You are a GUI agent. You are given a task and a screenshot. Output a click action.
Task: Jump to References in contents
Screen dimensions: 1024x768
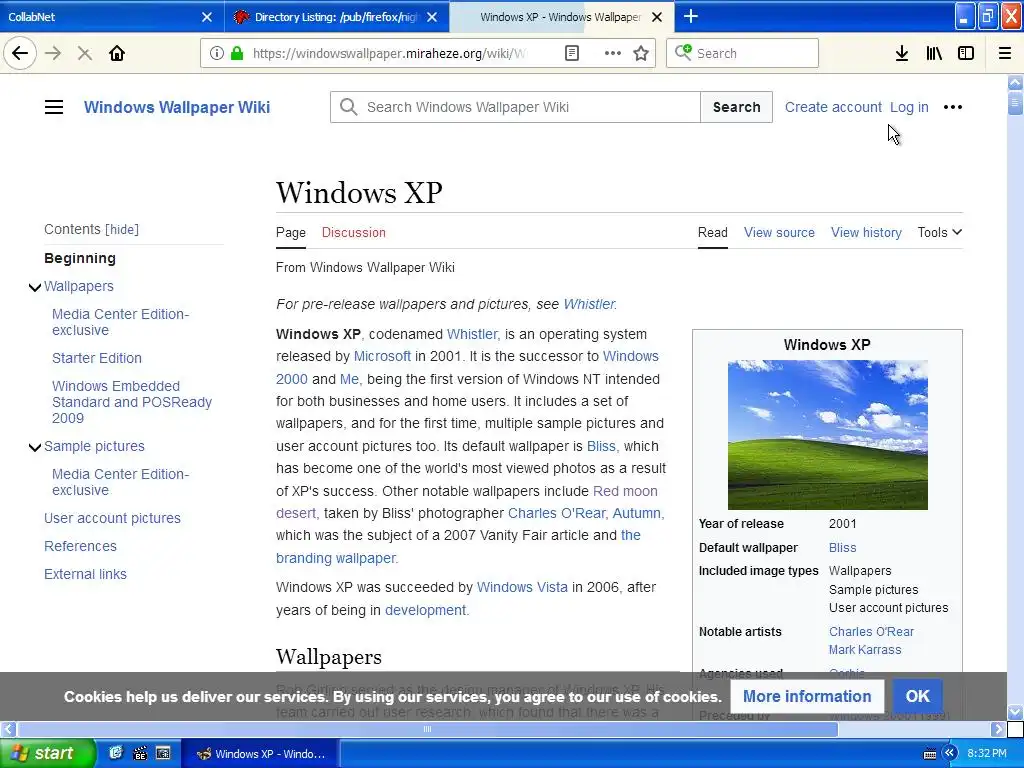[80, 546]
